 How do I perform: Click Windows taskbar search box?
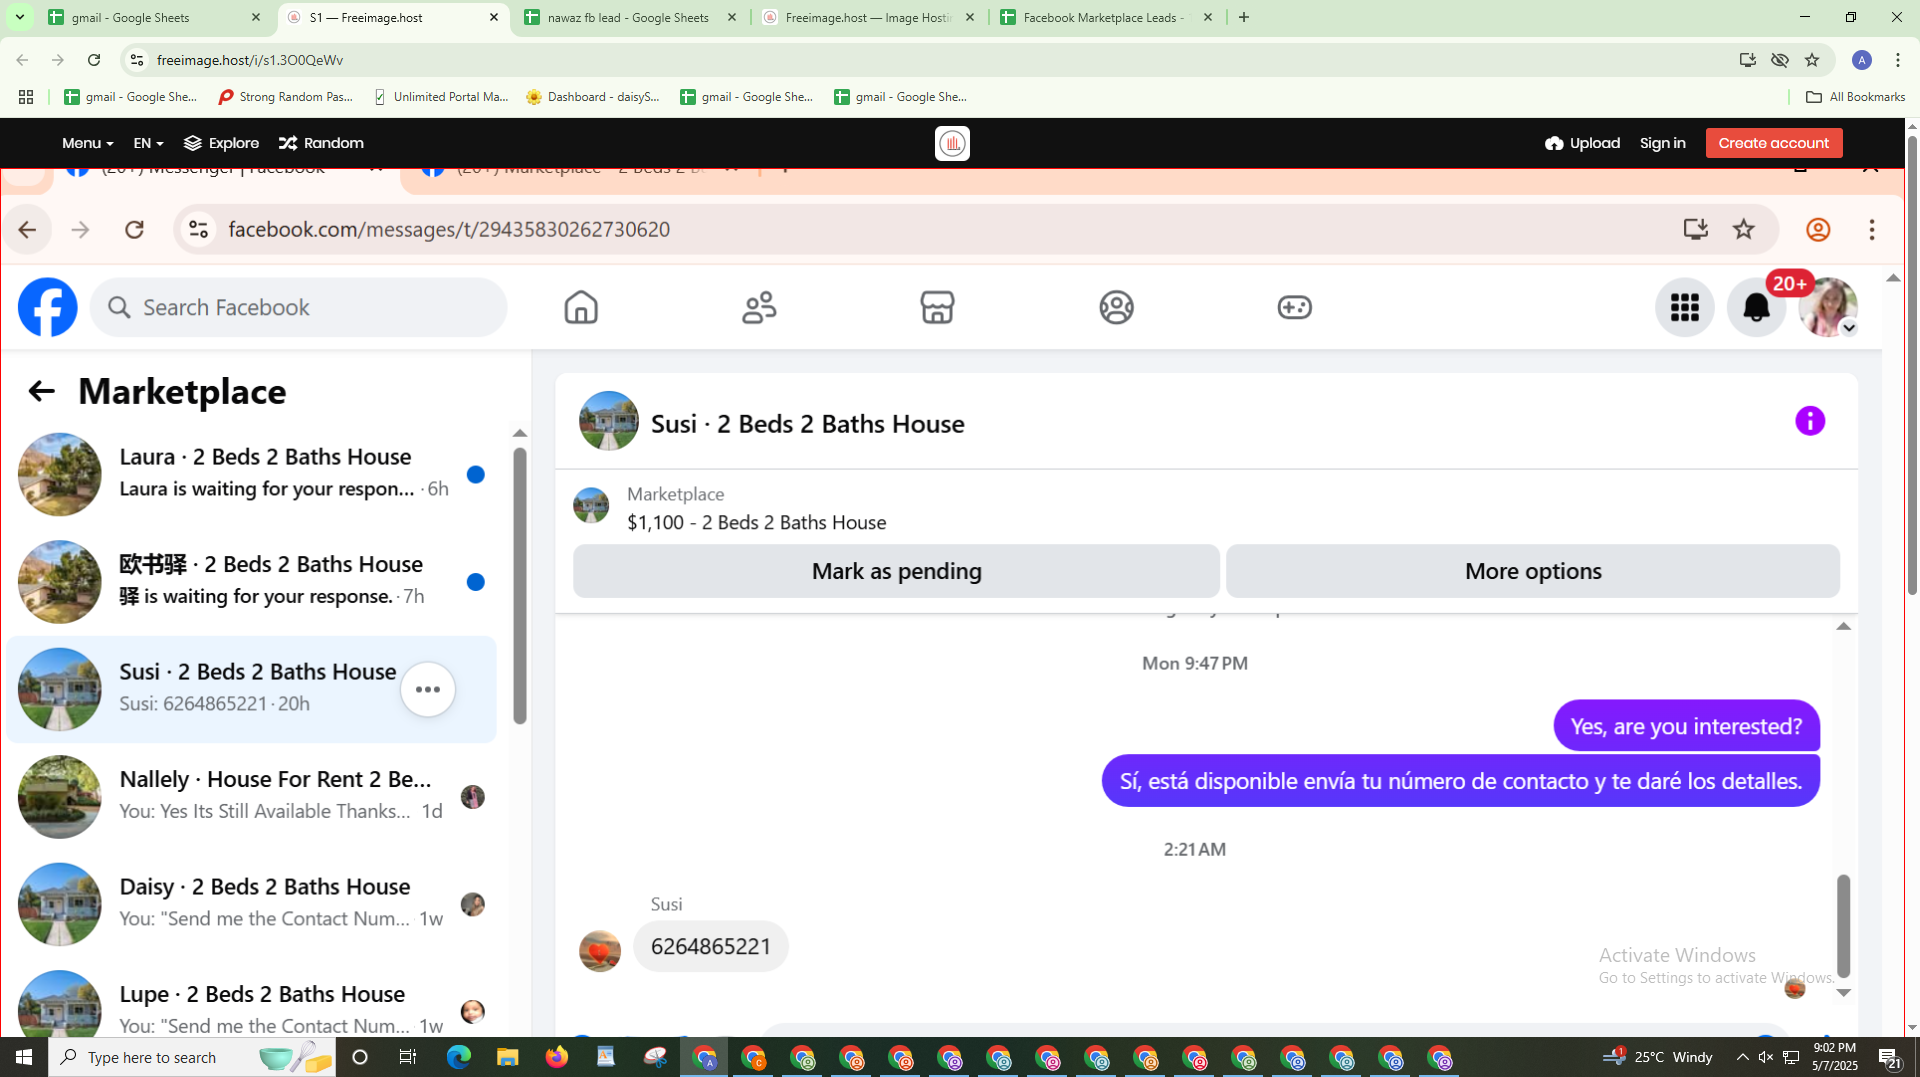point(192,1057)
